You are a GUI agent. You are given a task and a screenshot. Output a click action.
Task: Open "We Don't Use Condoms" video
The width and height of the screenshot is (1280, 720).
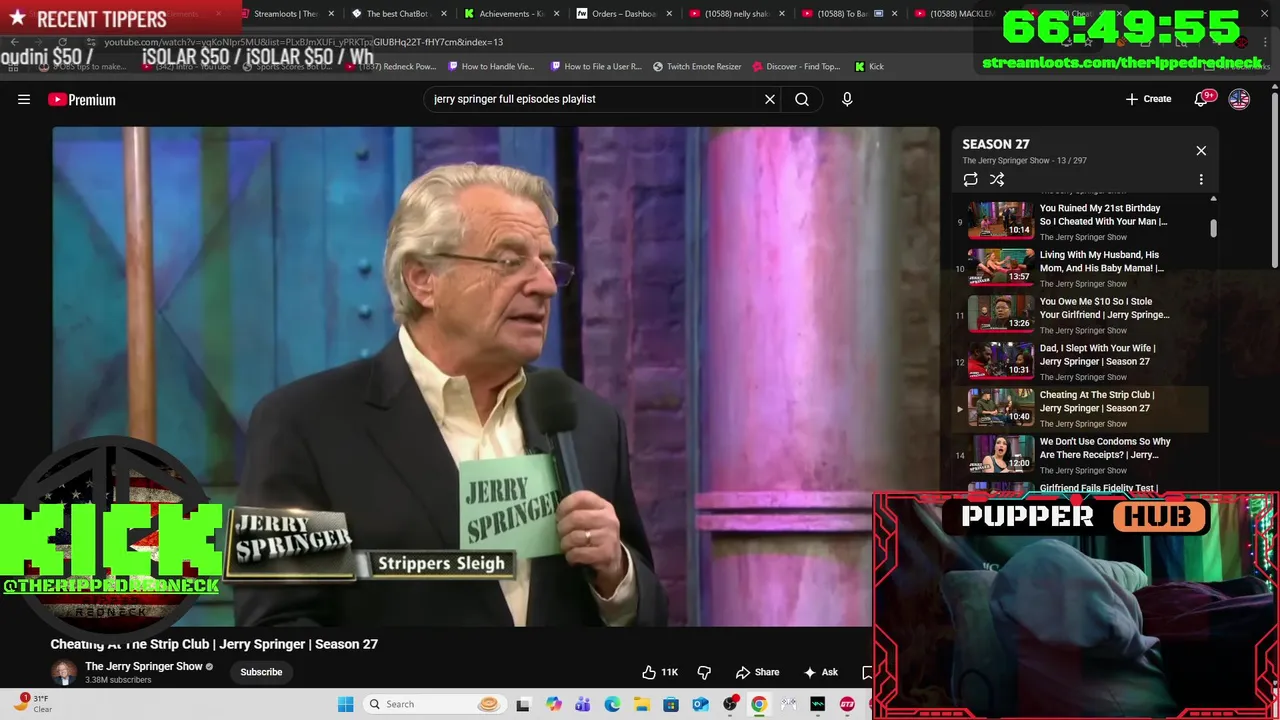click(1081, 454)
